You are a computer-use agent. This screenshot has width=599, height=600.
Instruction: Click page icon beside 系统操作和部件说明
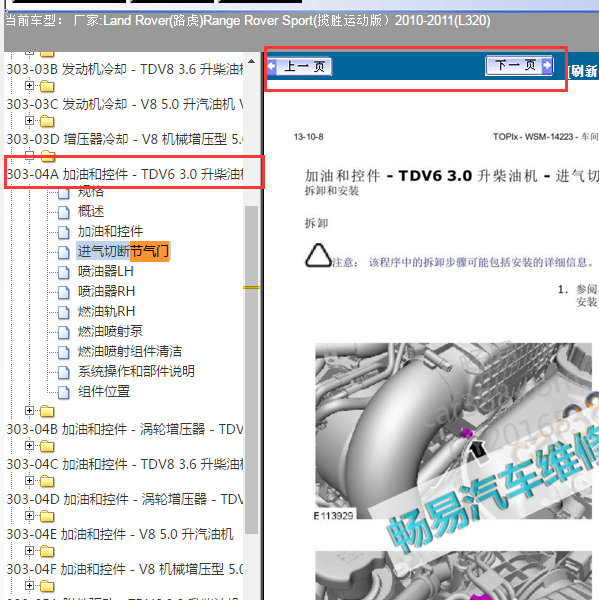pyautogui.click(x=64, y=372)
